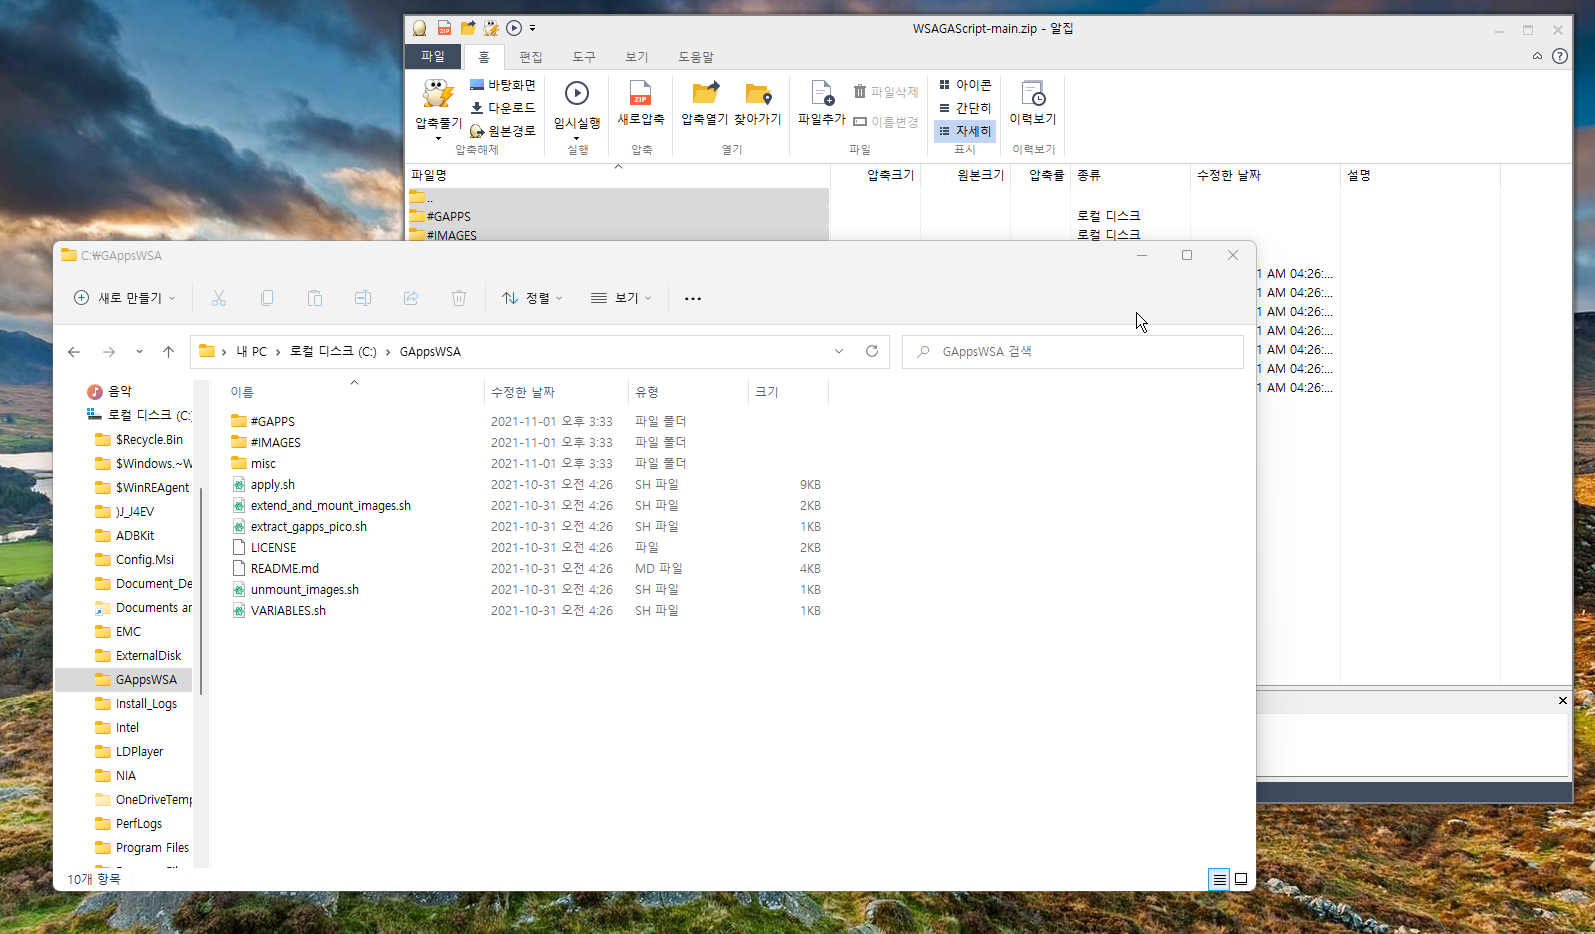This screenshot has width=1595, height=934.
Task: Switch Explorer to details view icon
Action: click(x=1219, y=879)
